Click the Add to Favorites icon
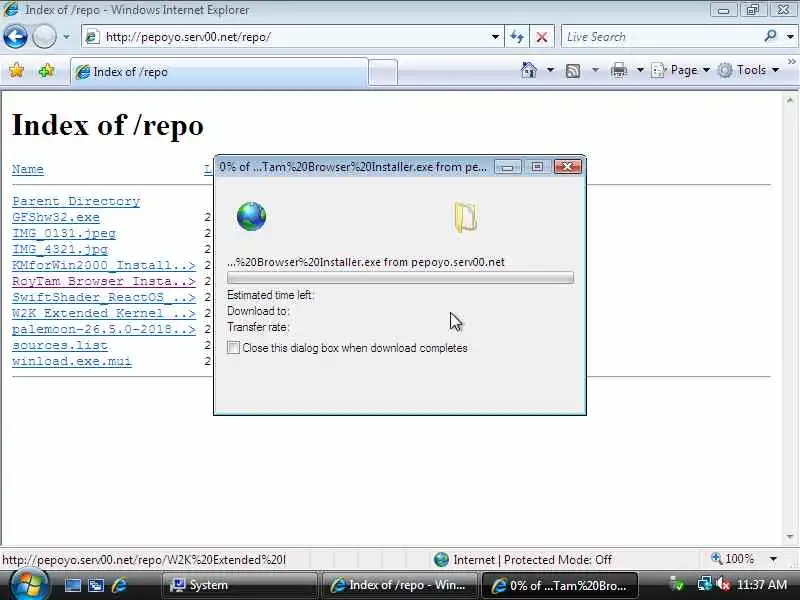 pos(46,70)
